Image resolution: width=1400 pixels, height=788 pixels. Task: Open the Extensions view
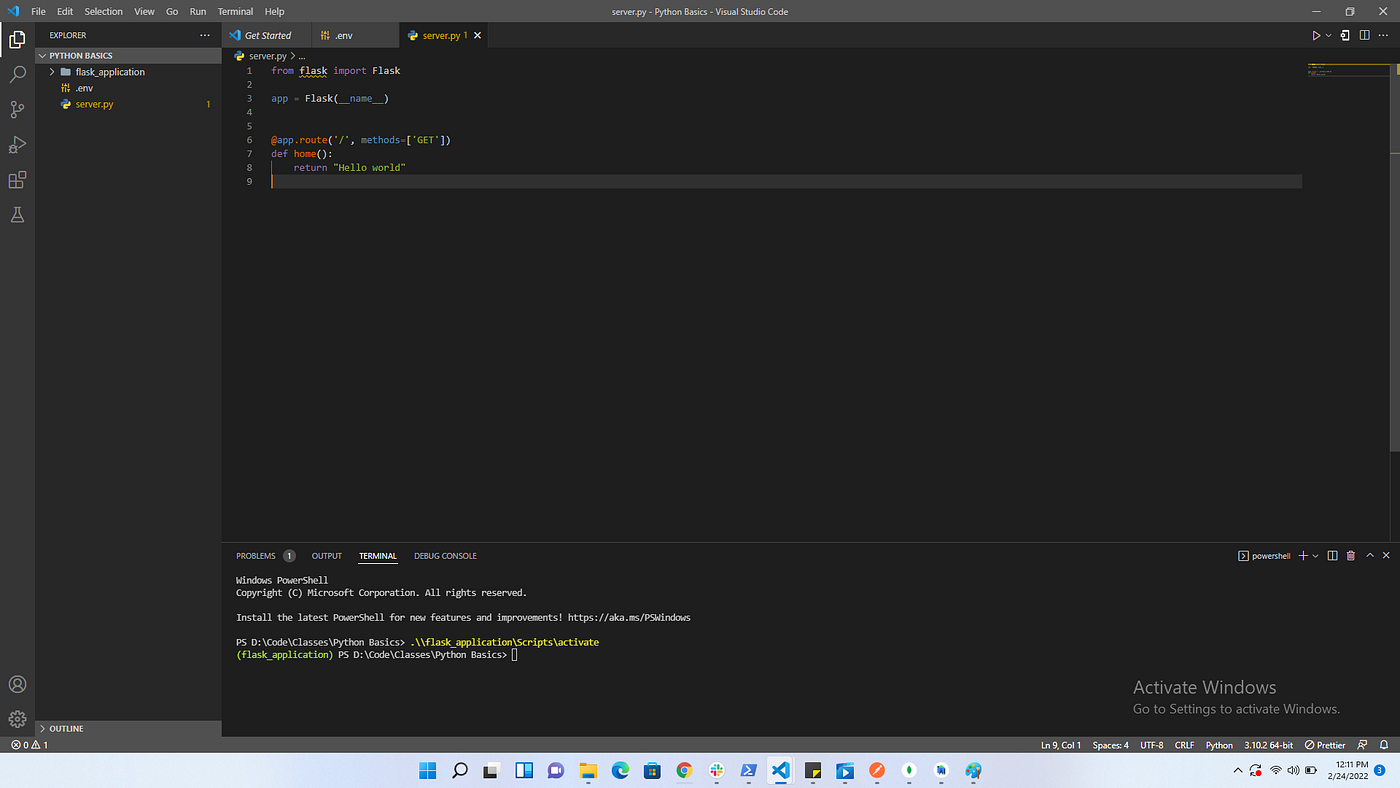click(17, 180)
